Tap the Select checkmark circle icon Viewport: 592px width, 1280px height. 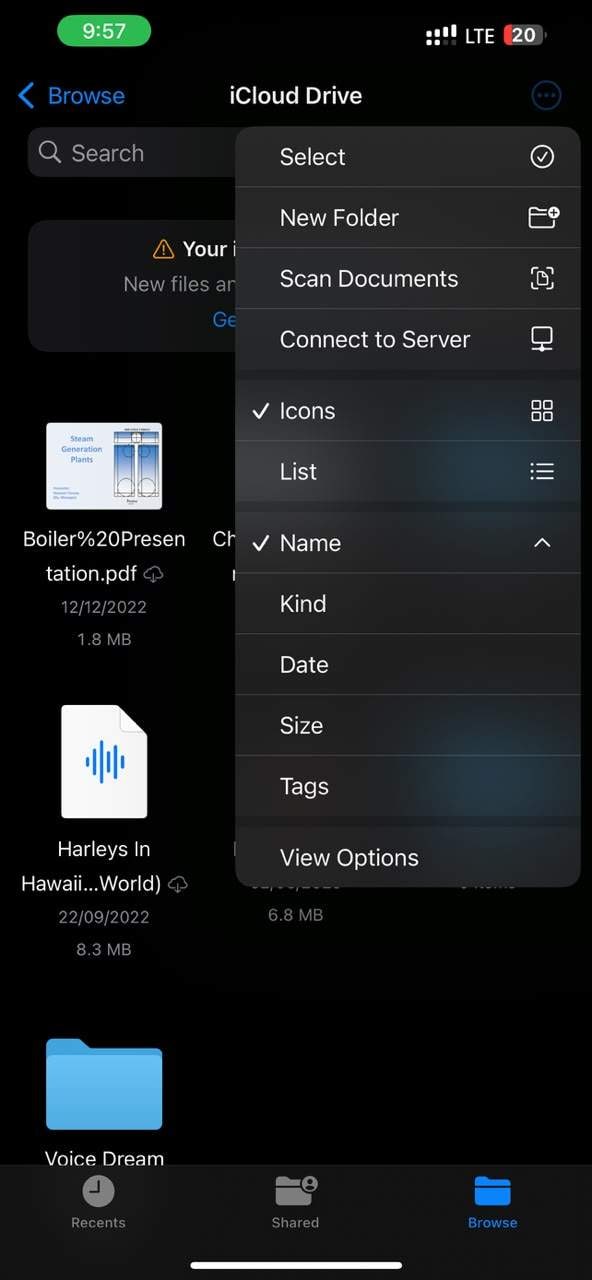click(542, 157)
